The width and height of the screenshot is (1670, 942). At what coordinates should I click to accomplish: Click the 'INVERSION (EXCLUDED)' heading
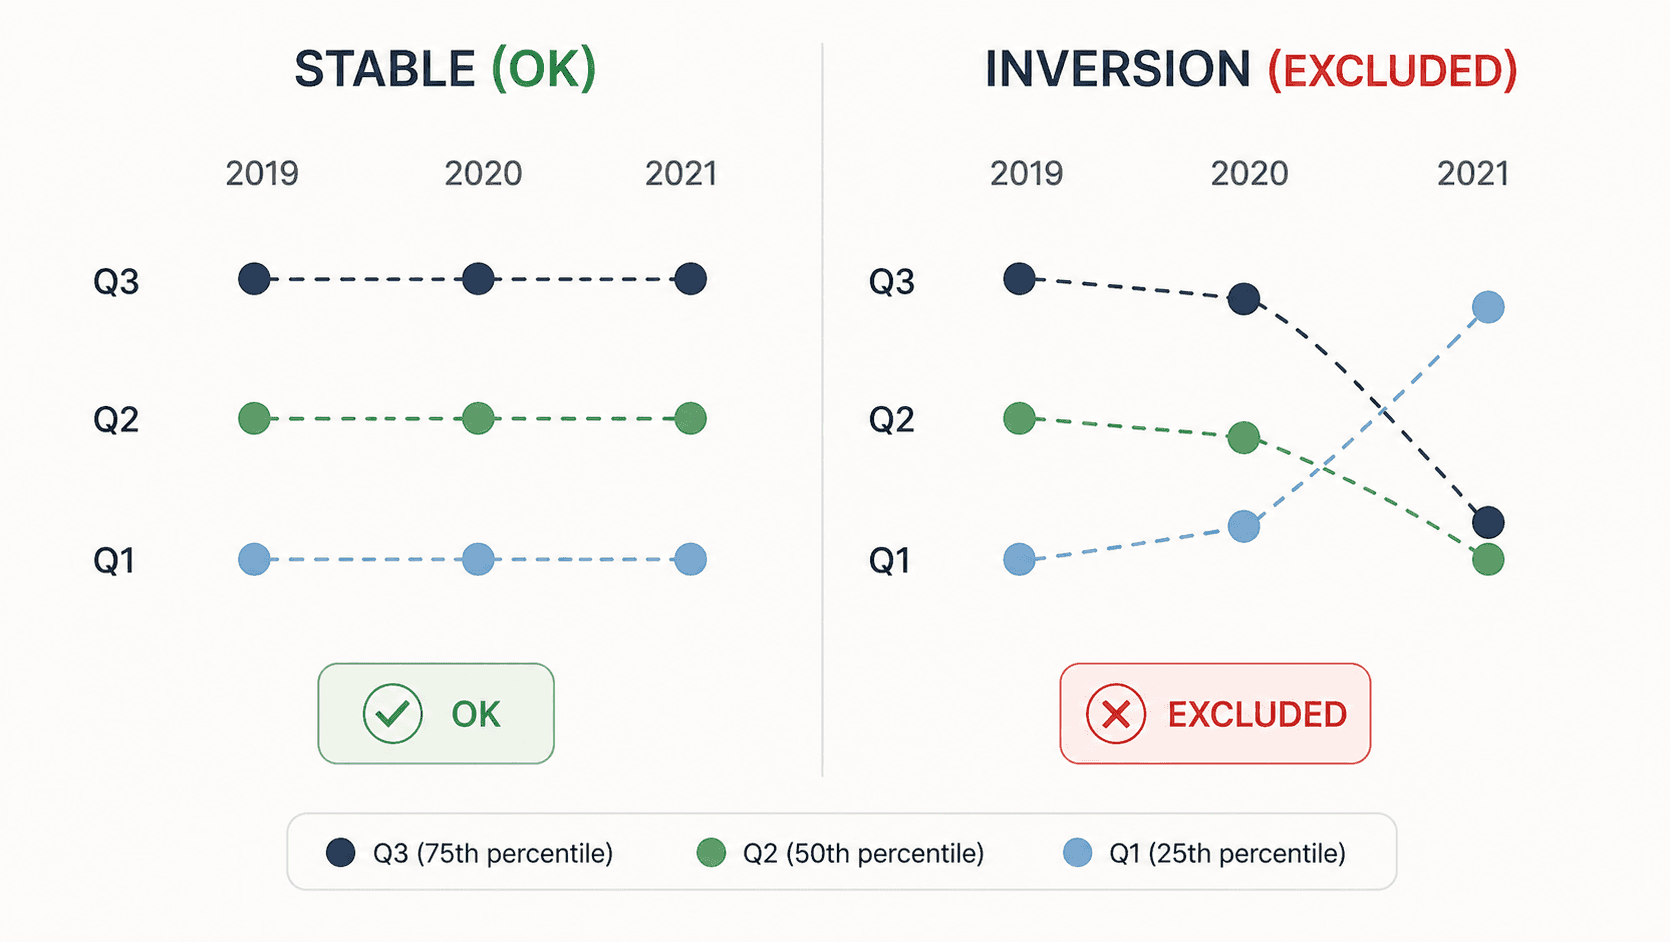[x=1250, y=70]
